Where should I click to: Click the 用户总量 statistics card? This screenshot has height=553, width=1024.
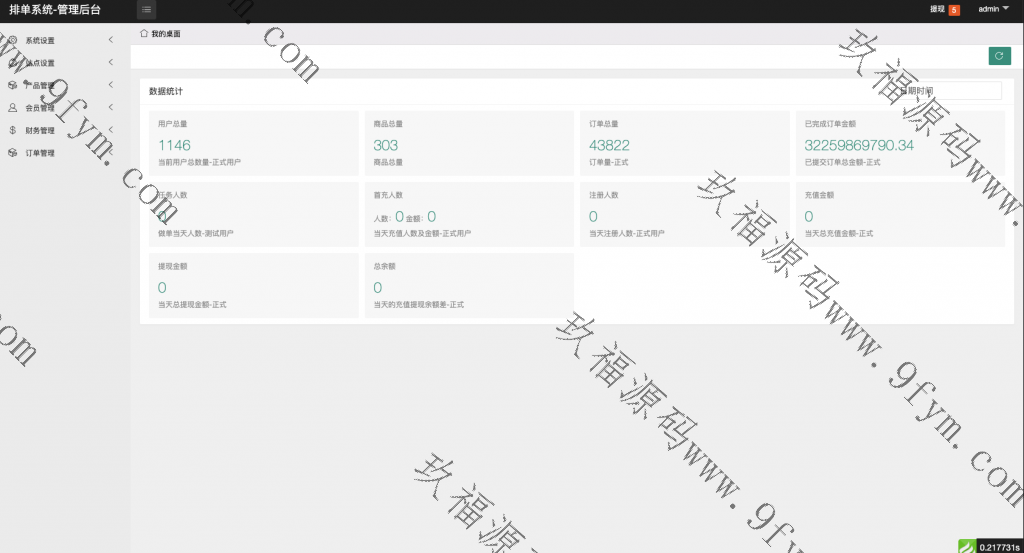[253, 143]
